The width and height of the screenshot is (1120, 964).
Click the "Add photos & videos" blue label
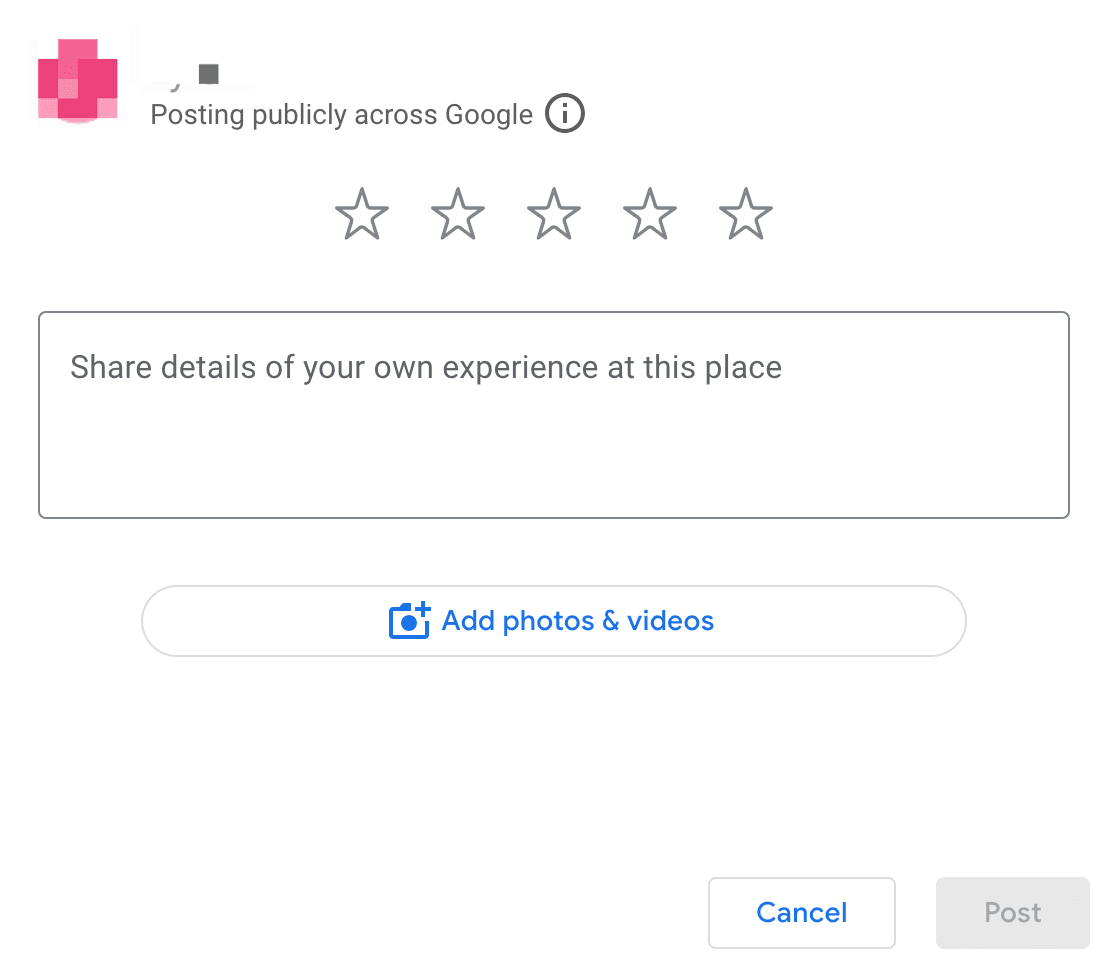[578, 621]
